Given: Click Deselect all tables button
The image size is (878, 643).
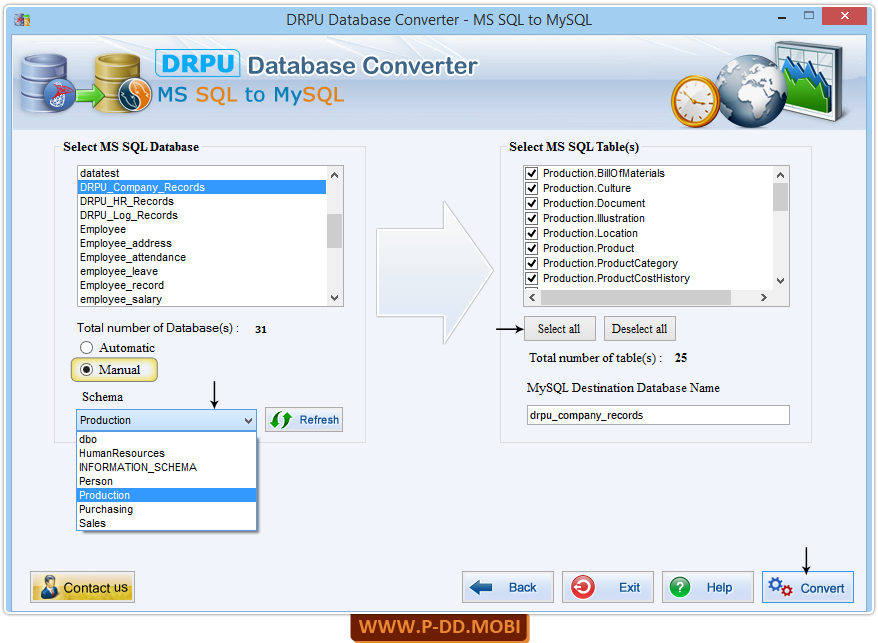Looking at the screenshot, I should (x=639, y=329).
